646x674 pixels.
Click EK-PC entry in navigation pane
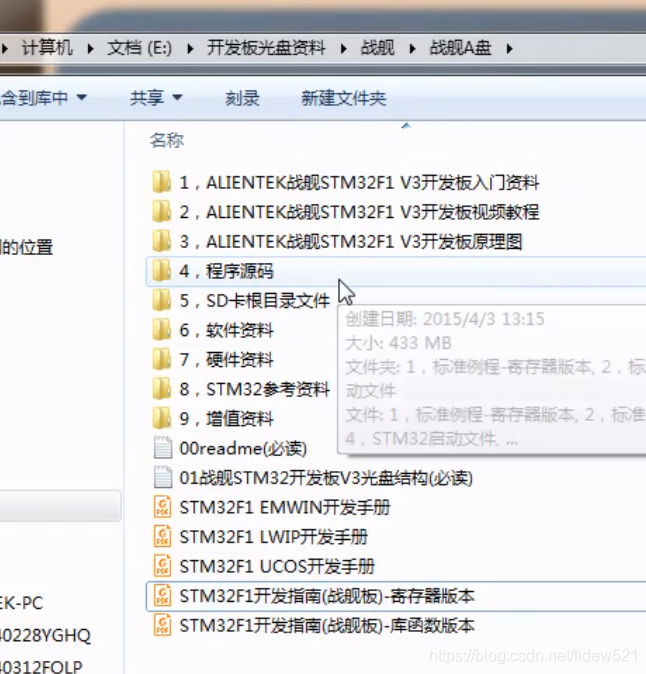(x=21, y=603)
